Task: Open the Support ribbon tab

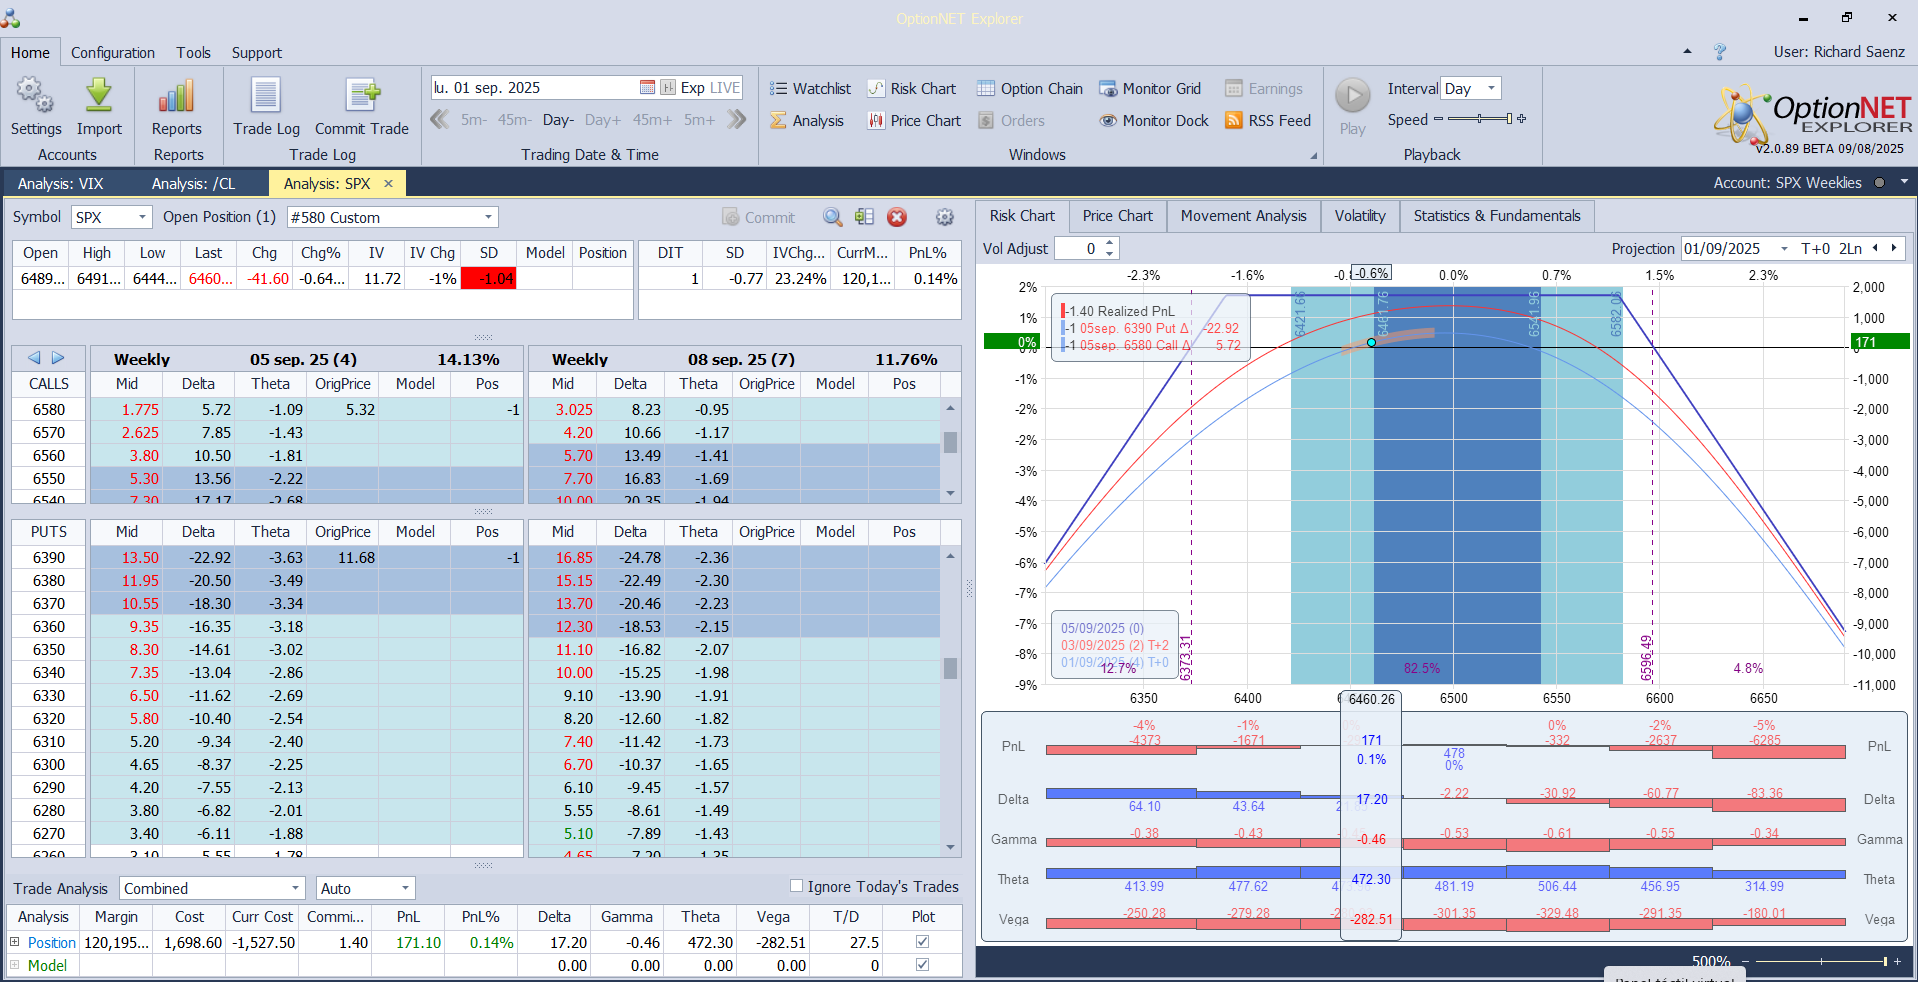Action: [257, 52]
